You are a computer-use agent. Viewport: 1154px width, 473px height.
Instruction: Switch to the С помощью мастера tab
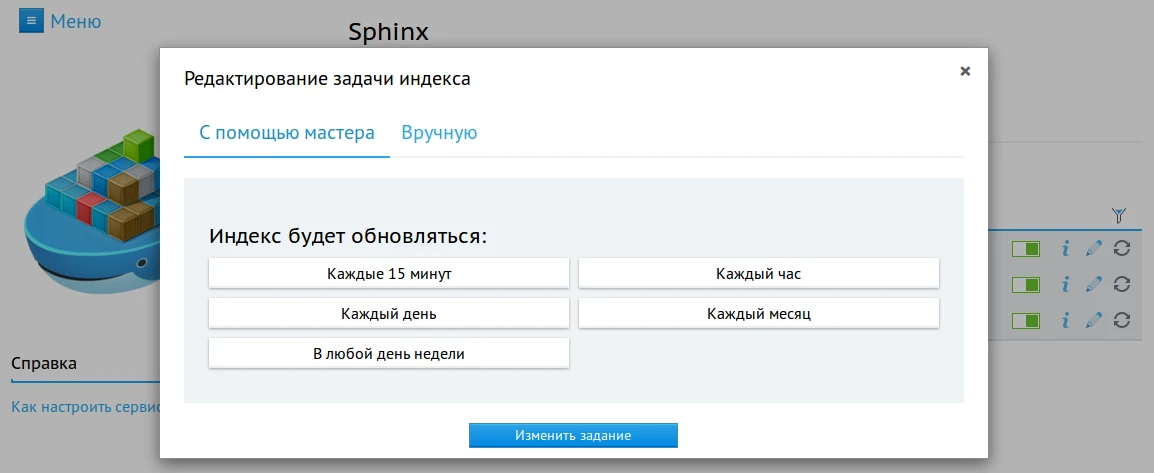point(287,133)
